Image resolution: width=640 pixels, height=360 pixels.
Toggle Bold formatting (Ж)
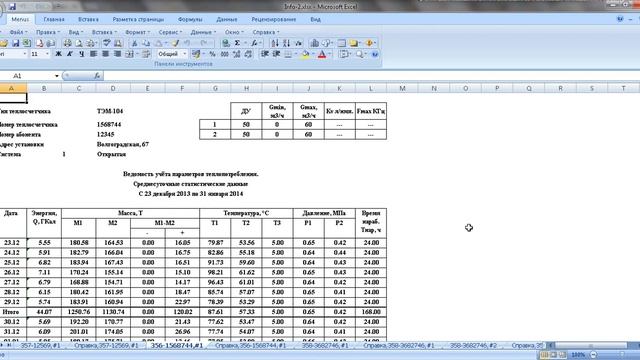[x=58, y=54]
